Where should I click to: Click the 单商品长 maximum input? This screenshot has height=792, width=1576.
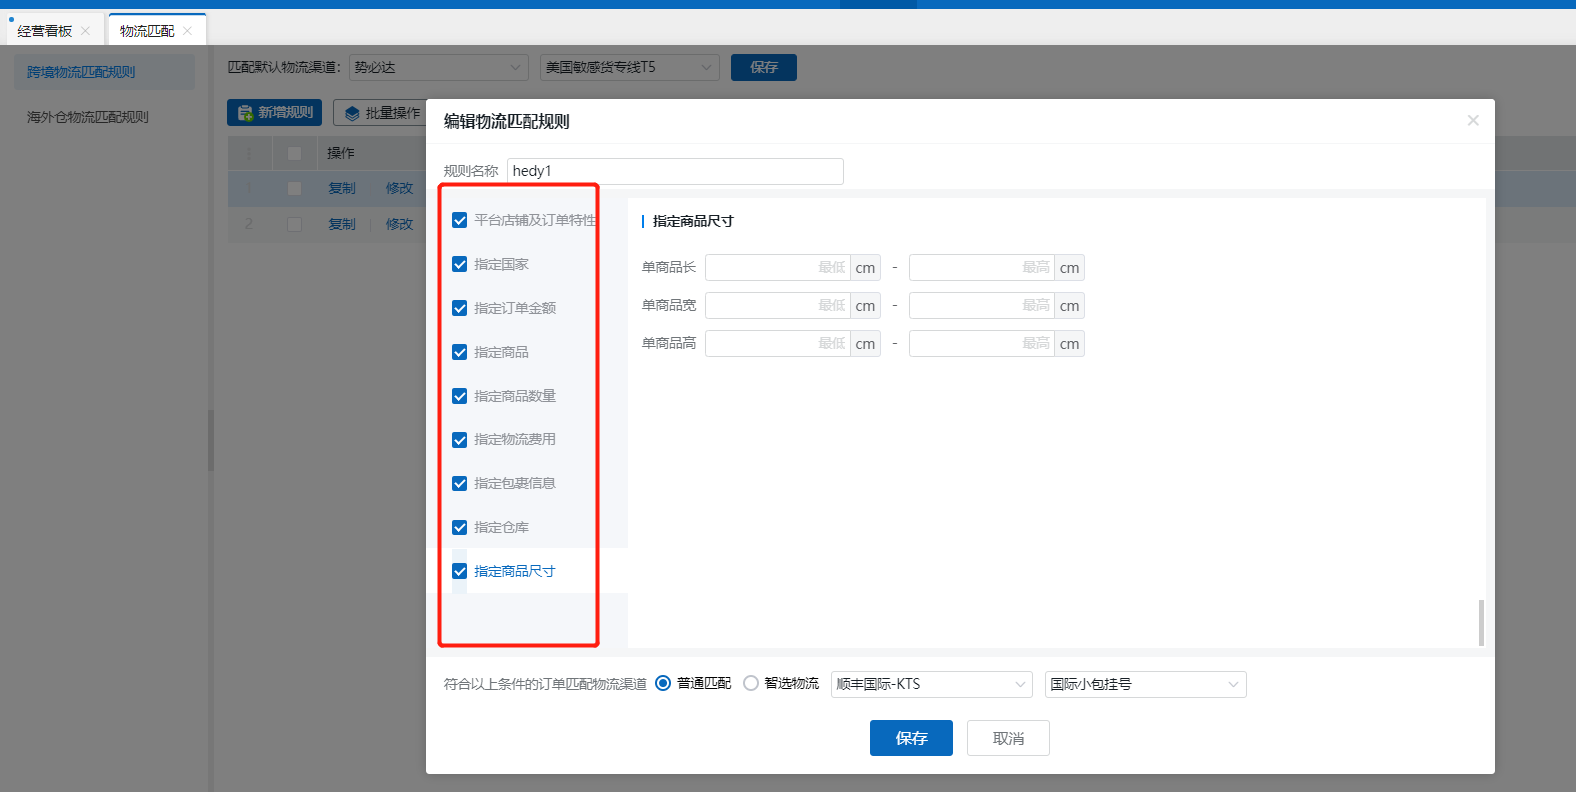(x=982, y=267)
